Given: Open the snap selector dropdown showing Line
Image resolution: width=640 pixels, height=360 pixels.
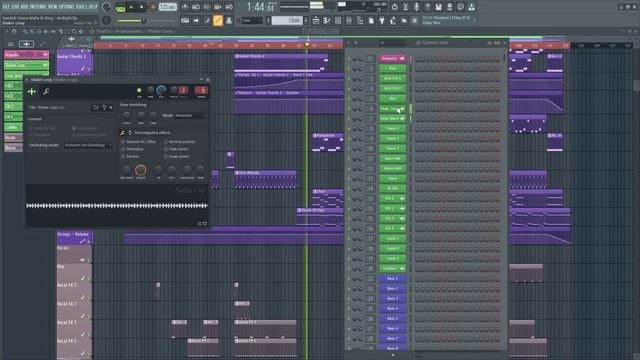Looking at the screenshot, I should pos(252,20).
